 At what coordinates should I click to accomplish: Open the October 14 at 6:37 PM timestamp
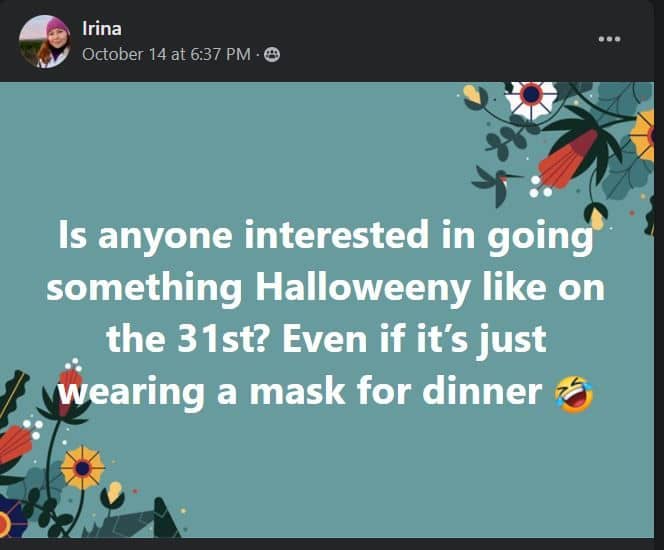(166, 55)
